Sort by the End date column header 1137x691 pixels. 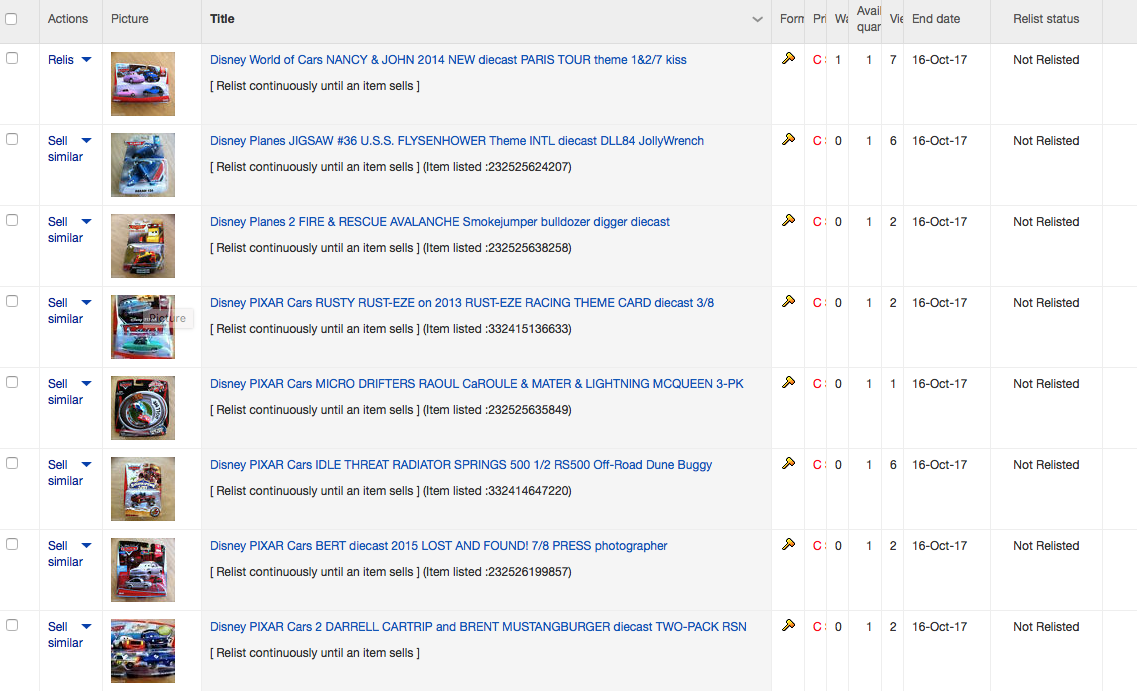coord(935,19)
